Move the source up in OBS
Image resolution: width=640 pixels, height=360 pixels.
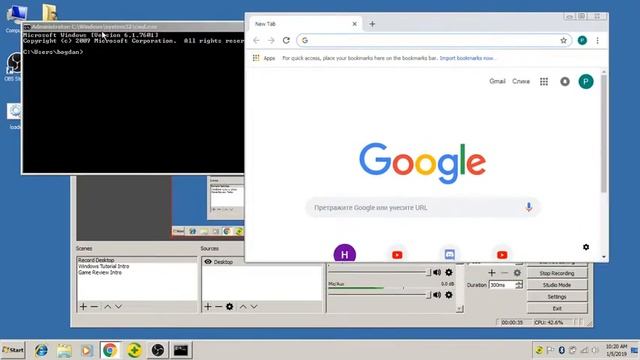tap(243, 307)
